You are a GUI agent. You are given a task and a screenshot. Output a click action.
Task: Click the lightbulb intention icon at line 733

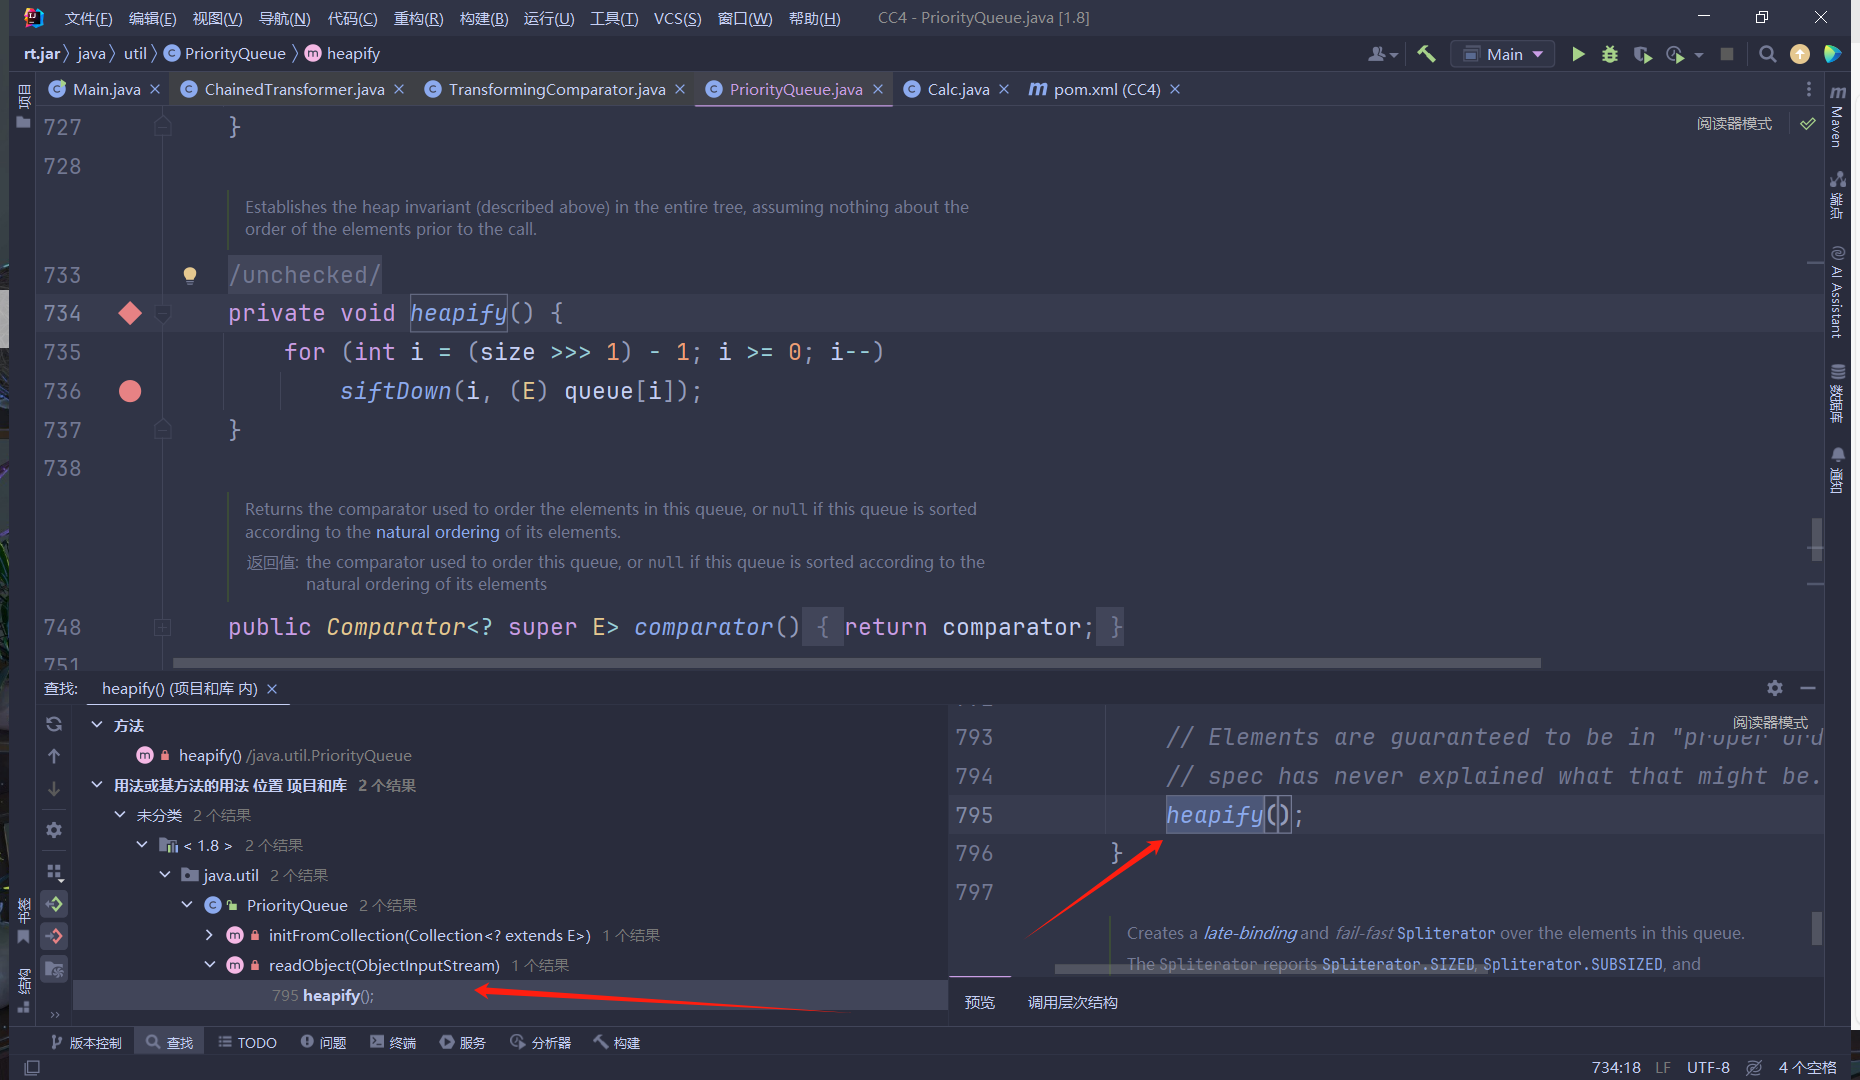click(189, 275)
